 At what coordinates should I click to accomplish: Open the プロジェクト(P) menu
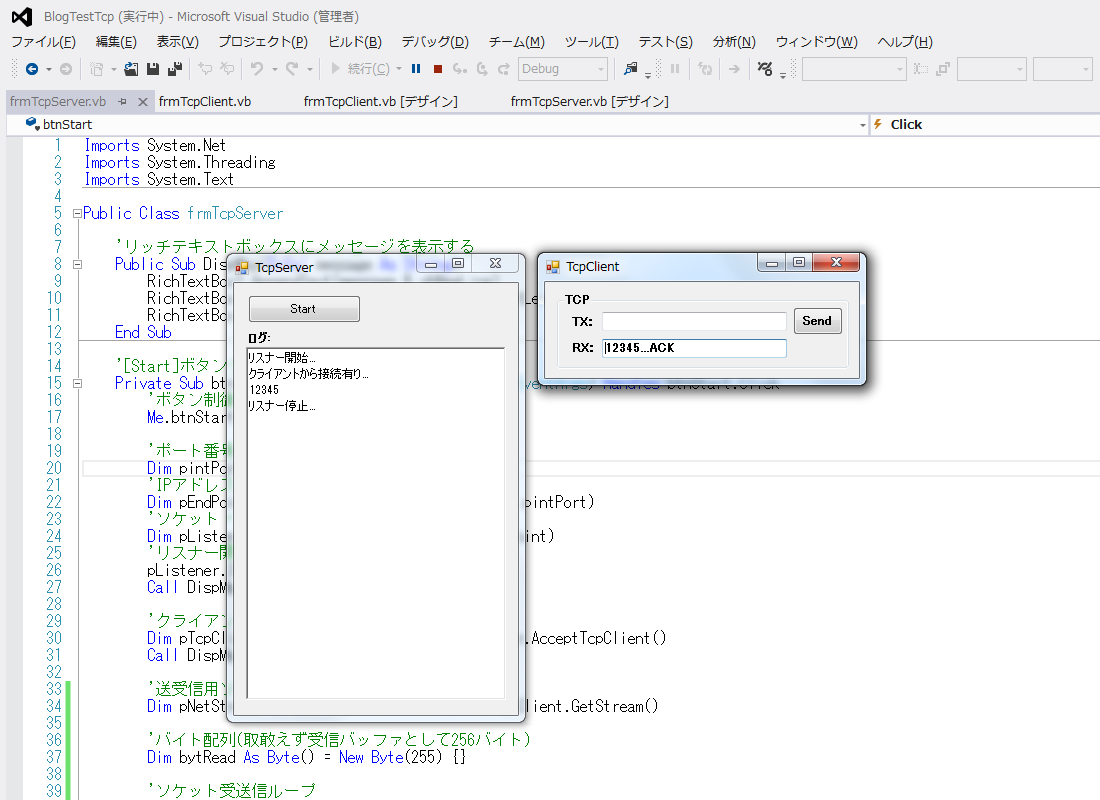point(263,41)
